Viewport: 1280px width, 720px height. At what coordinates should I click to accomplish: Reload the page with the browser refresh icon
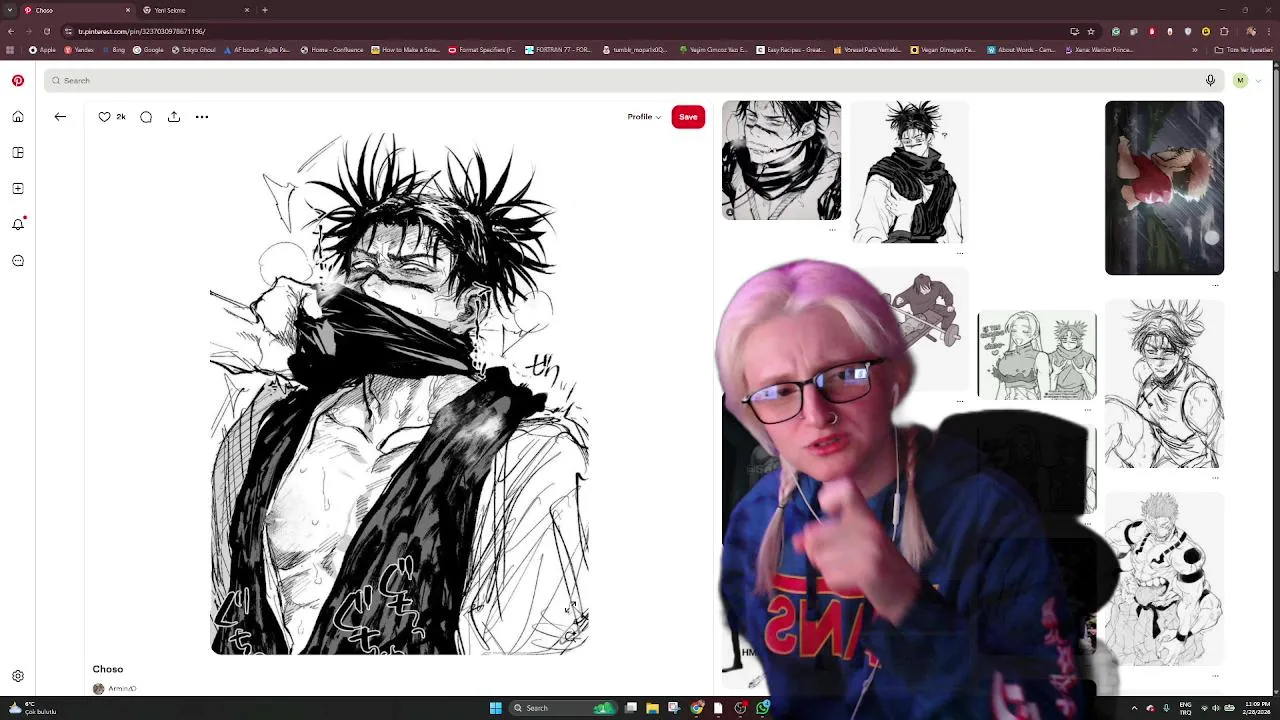pyautogui.click(x=46, y=31)
